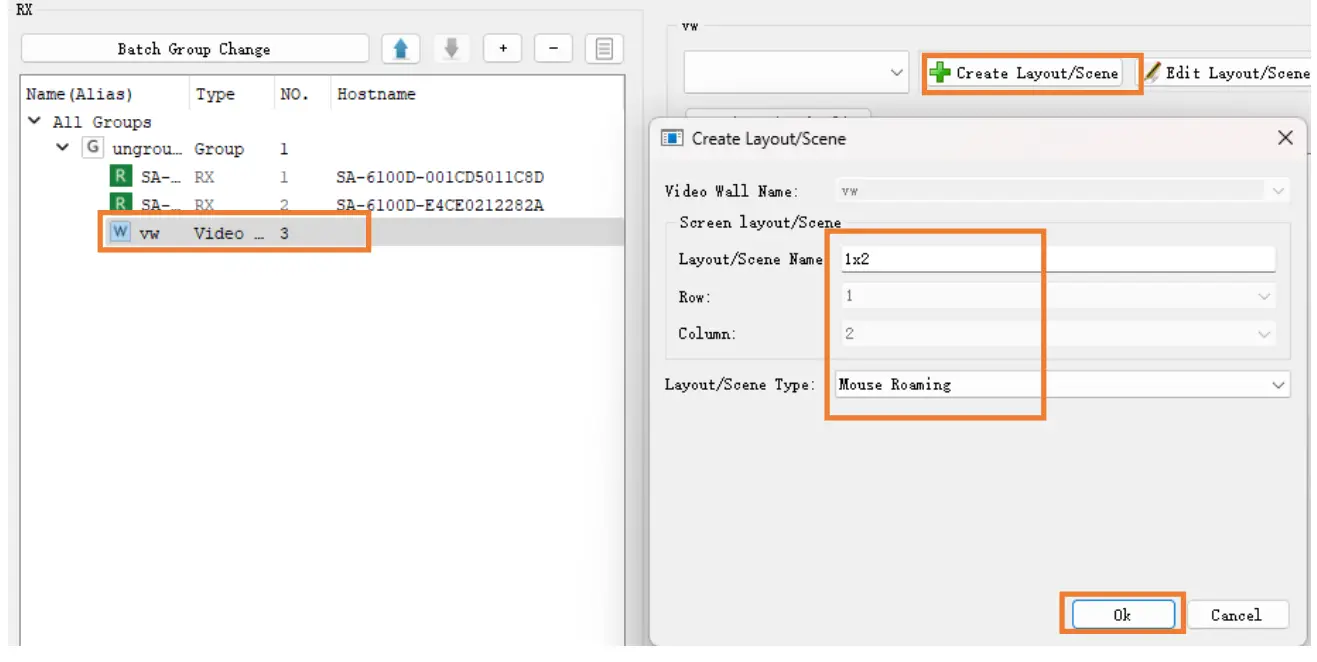1317x662 pixels.
Task: Open the vw combo box above the dialog
Action: click(x=796, y=73)
